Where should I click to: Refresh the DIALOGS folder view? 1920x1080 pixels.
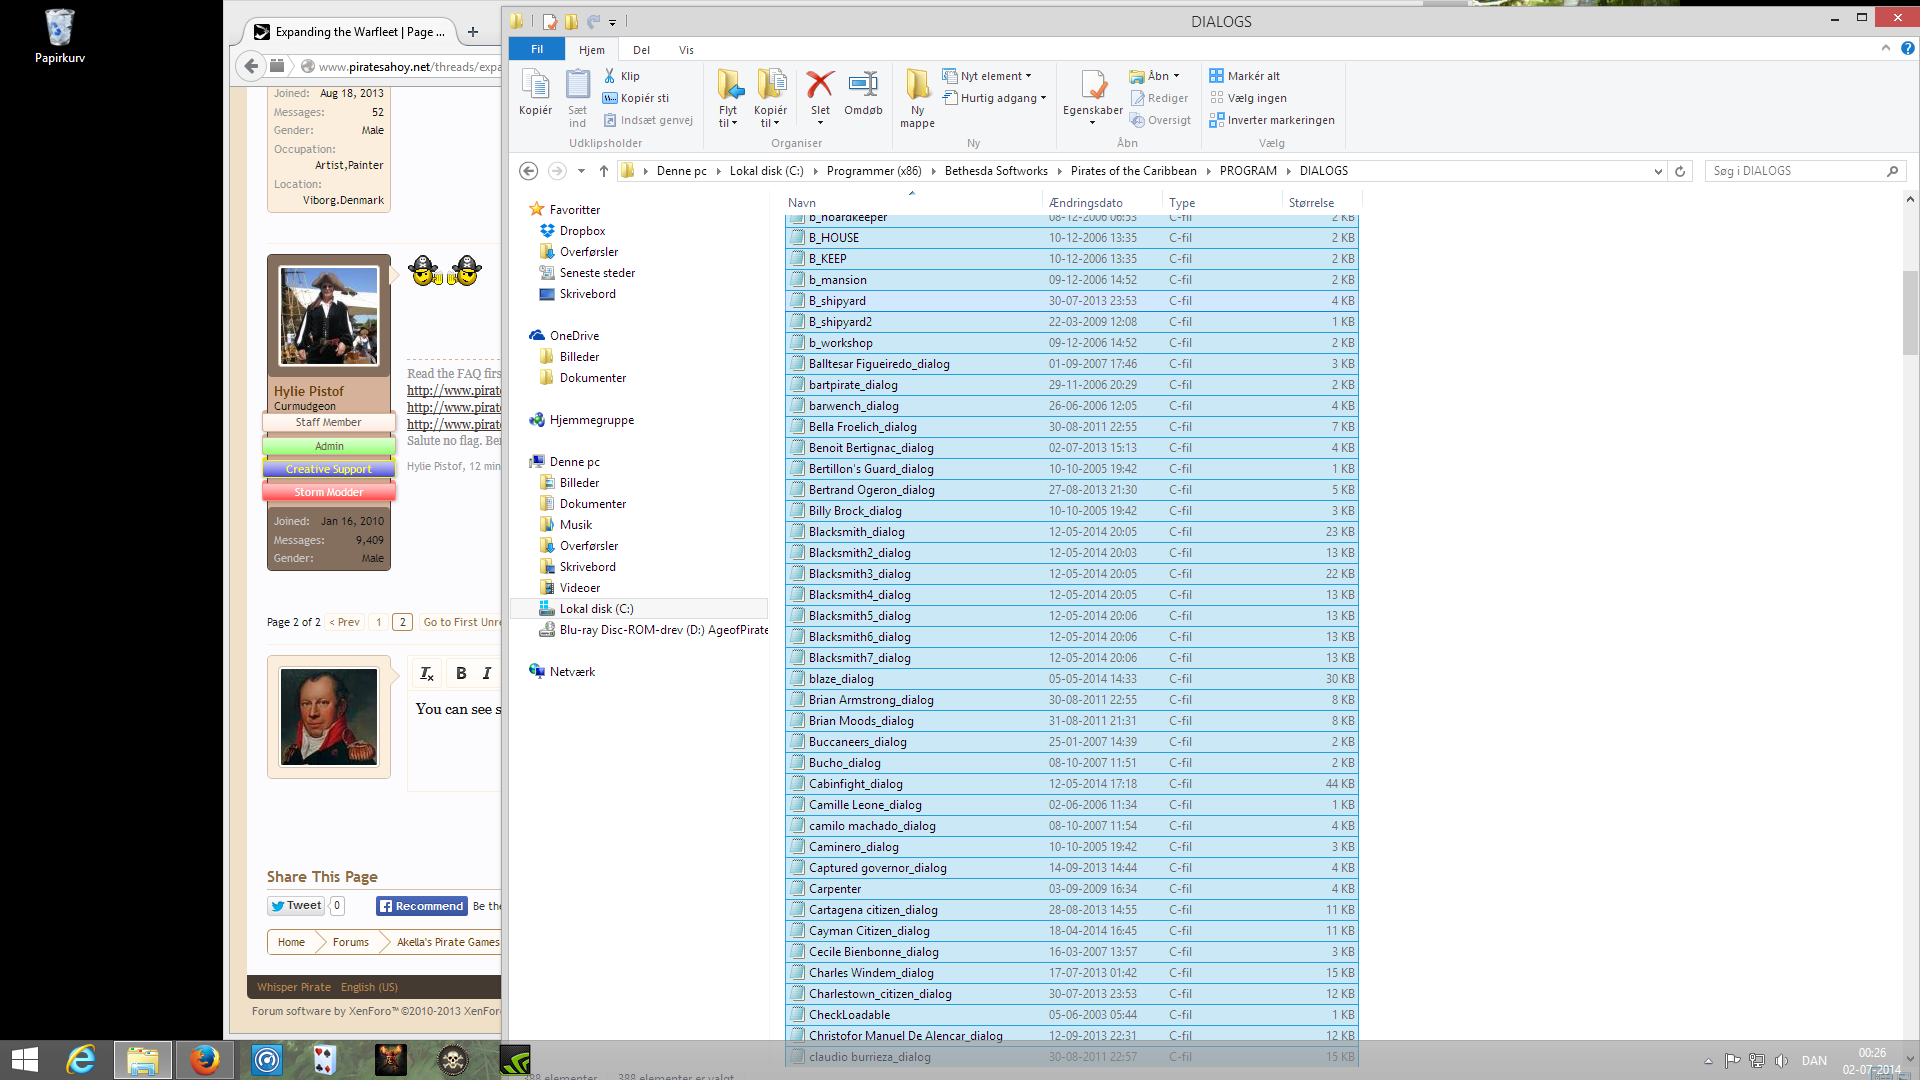(1680, 171)
